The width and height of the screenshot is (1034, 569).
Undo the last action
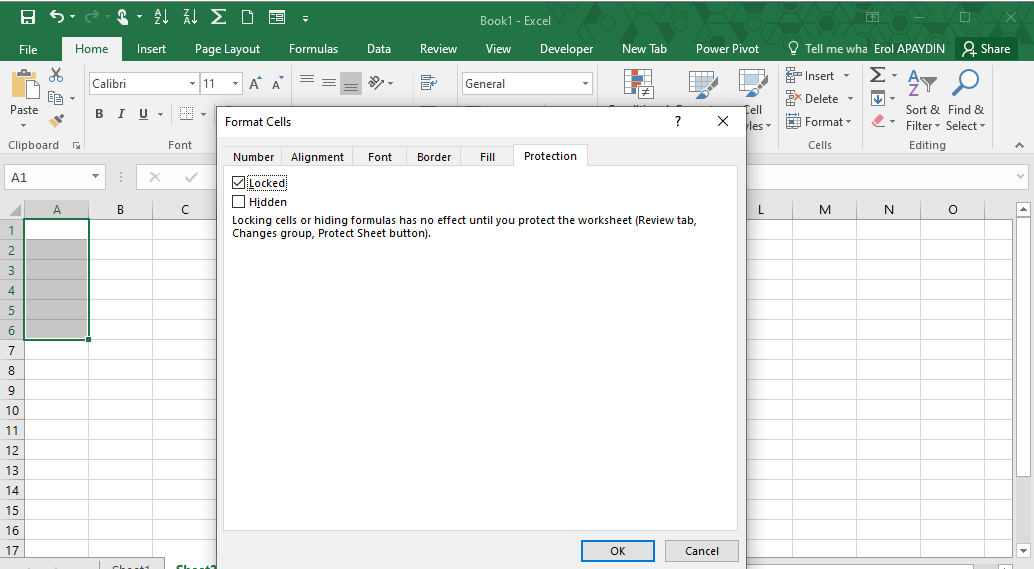point(57,17)
